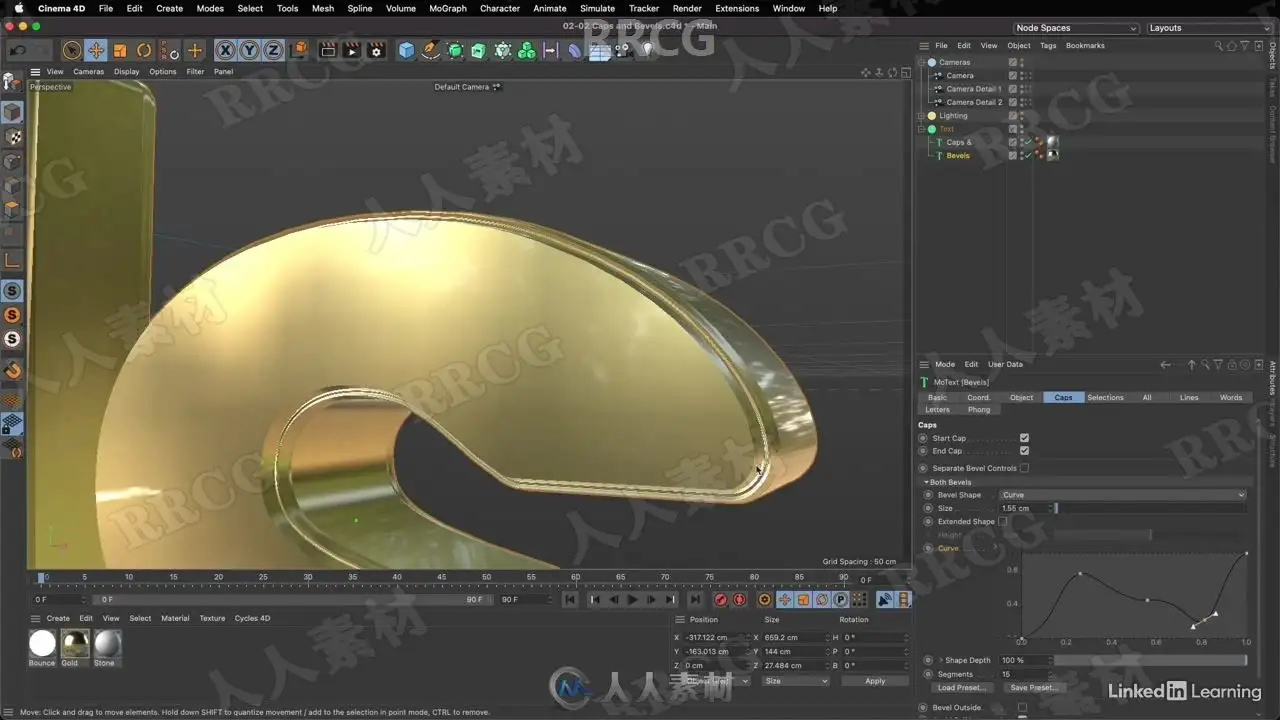This screenshot has width=1280, height=720.
Task: Select the Live Selection tool
Action: [x=72, y=50]
